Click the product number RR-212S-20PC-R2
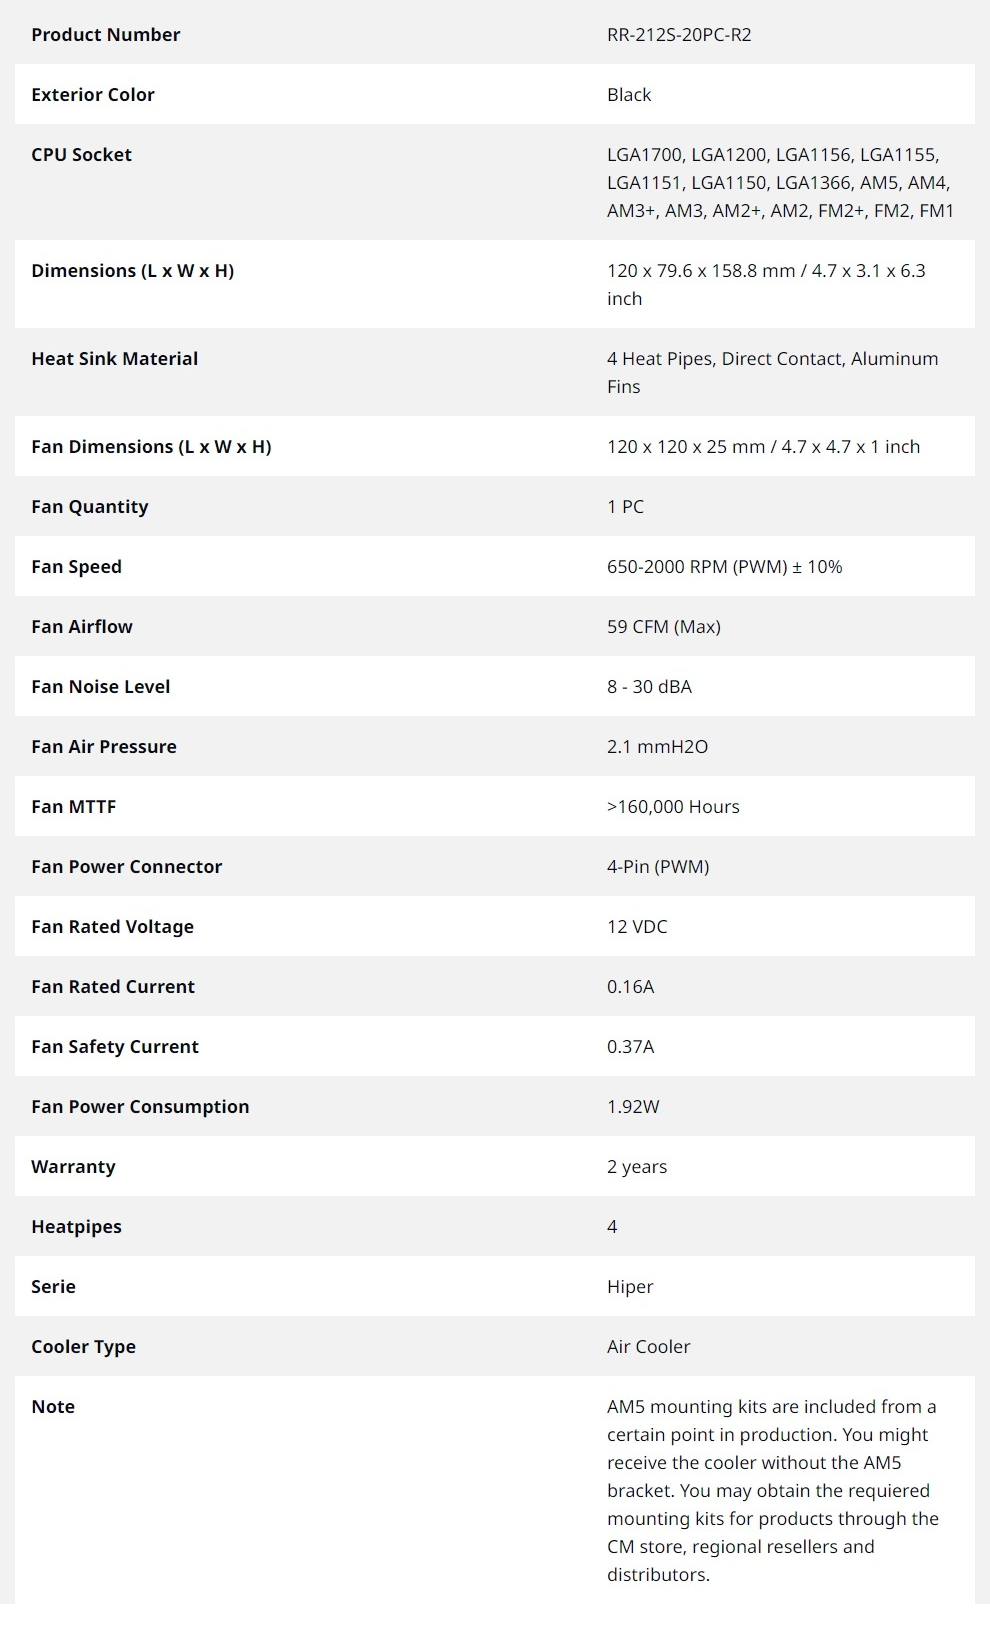This screenshot has height=1632, width=990. click(679, 35)
